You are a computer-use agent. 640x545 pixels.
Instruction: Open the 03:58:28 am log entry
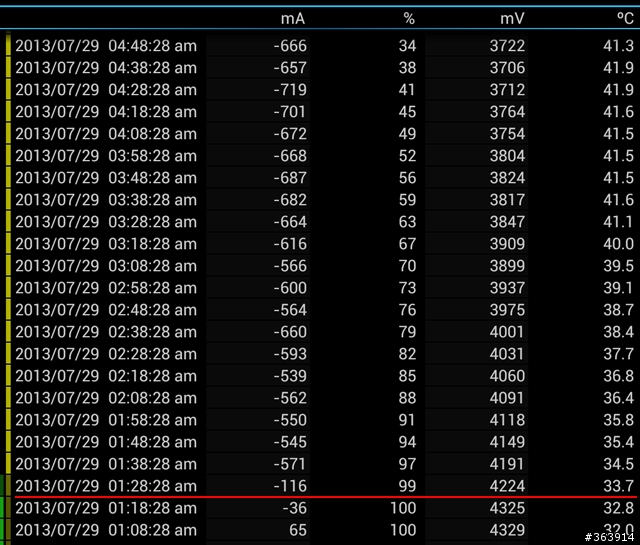[x=320, y=156]
